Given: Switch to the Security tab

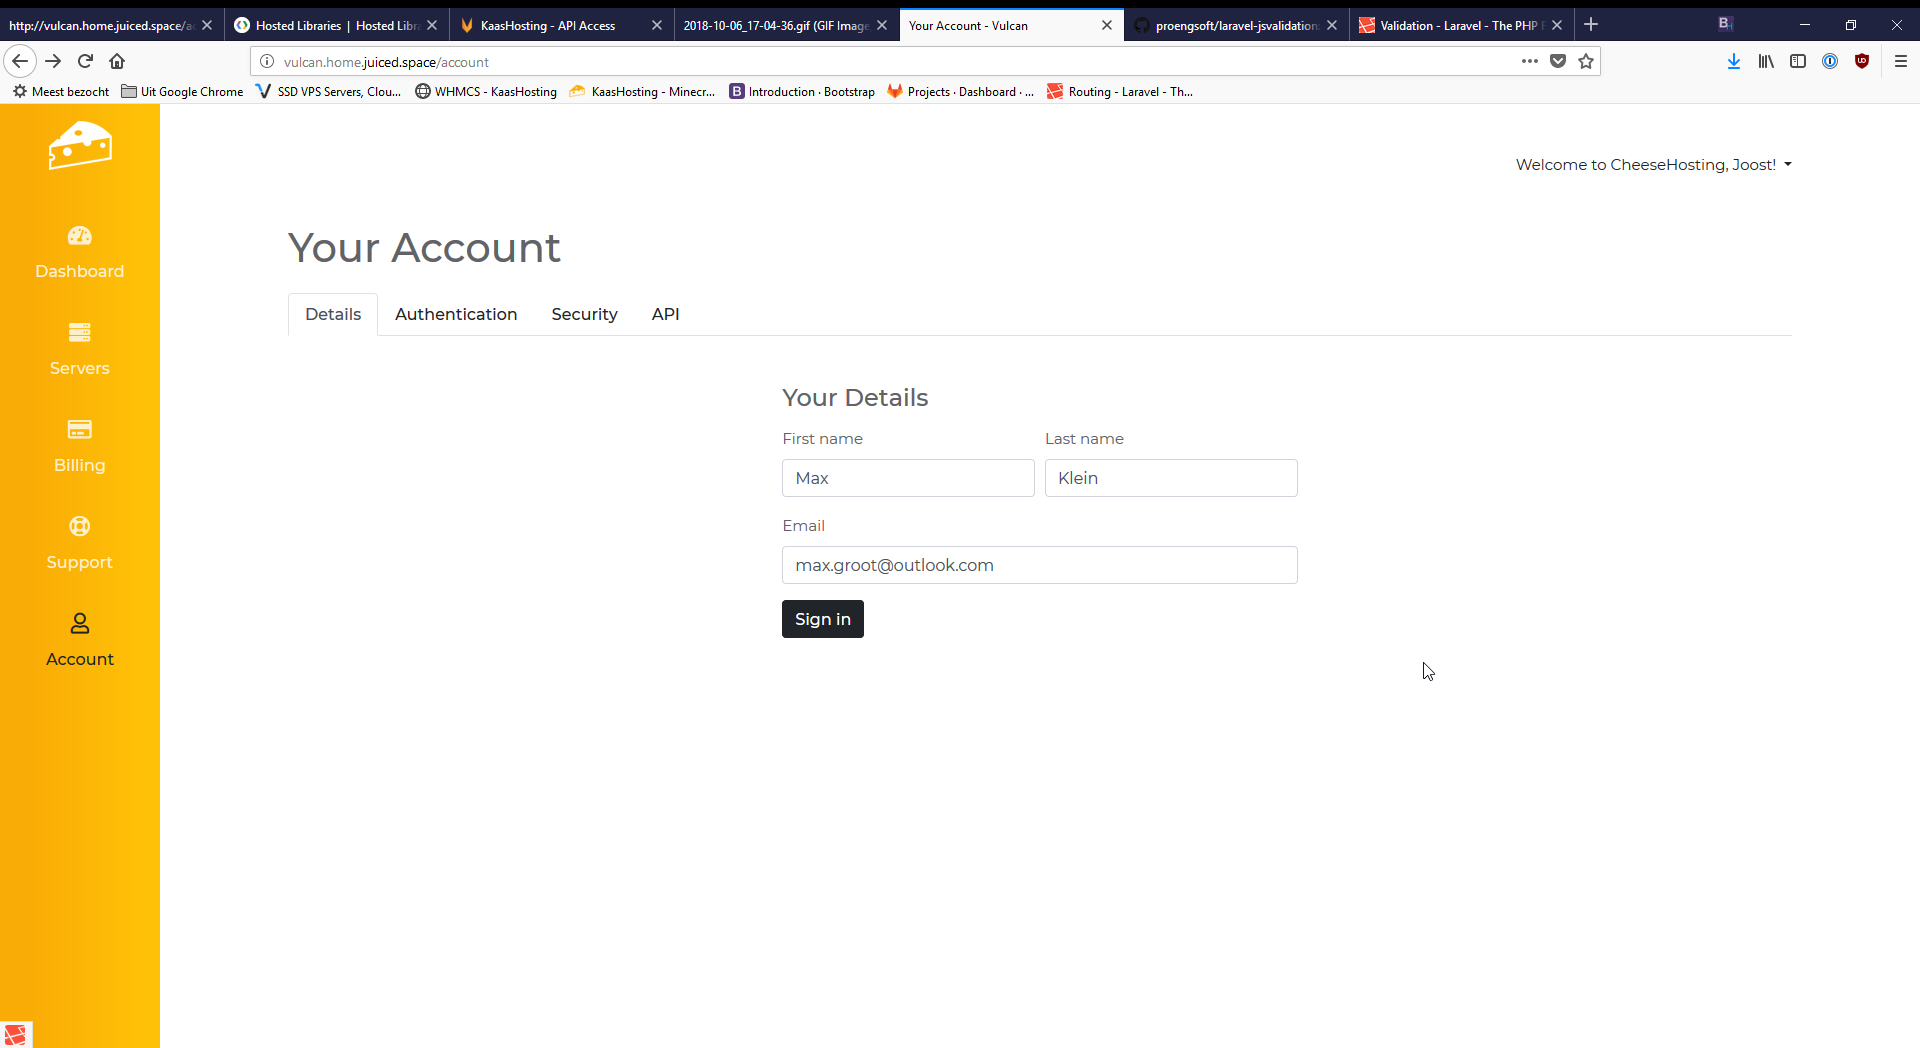Looking at the screenshot, I should [584, 314].
